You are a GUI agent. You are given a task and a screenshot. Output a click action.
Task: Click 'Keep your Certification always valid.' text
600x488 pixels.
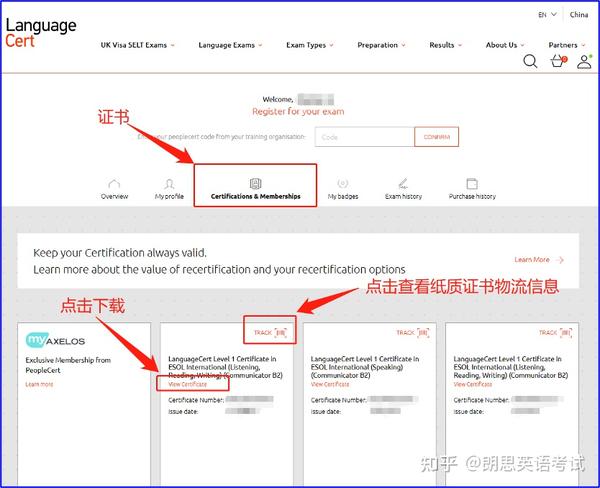(x=120, y=253)
